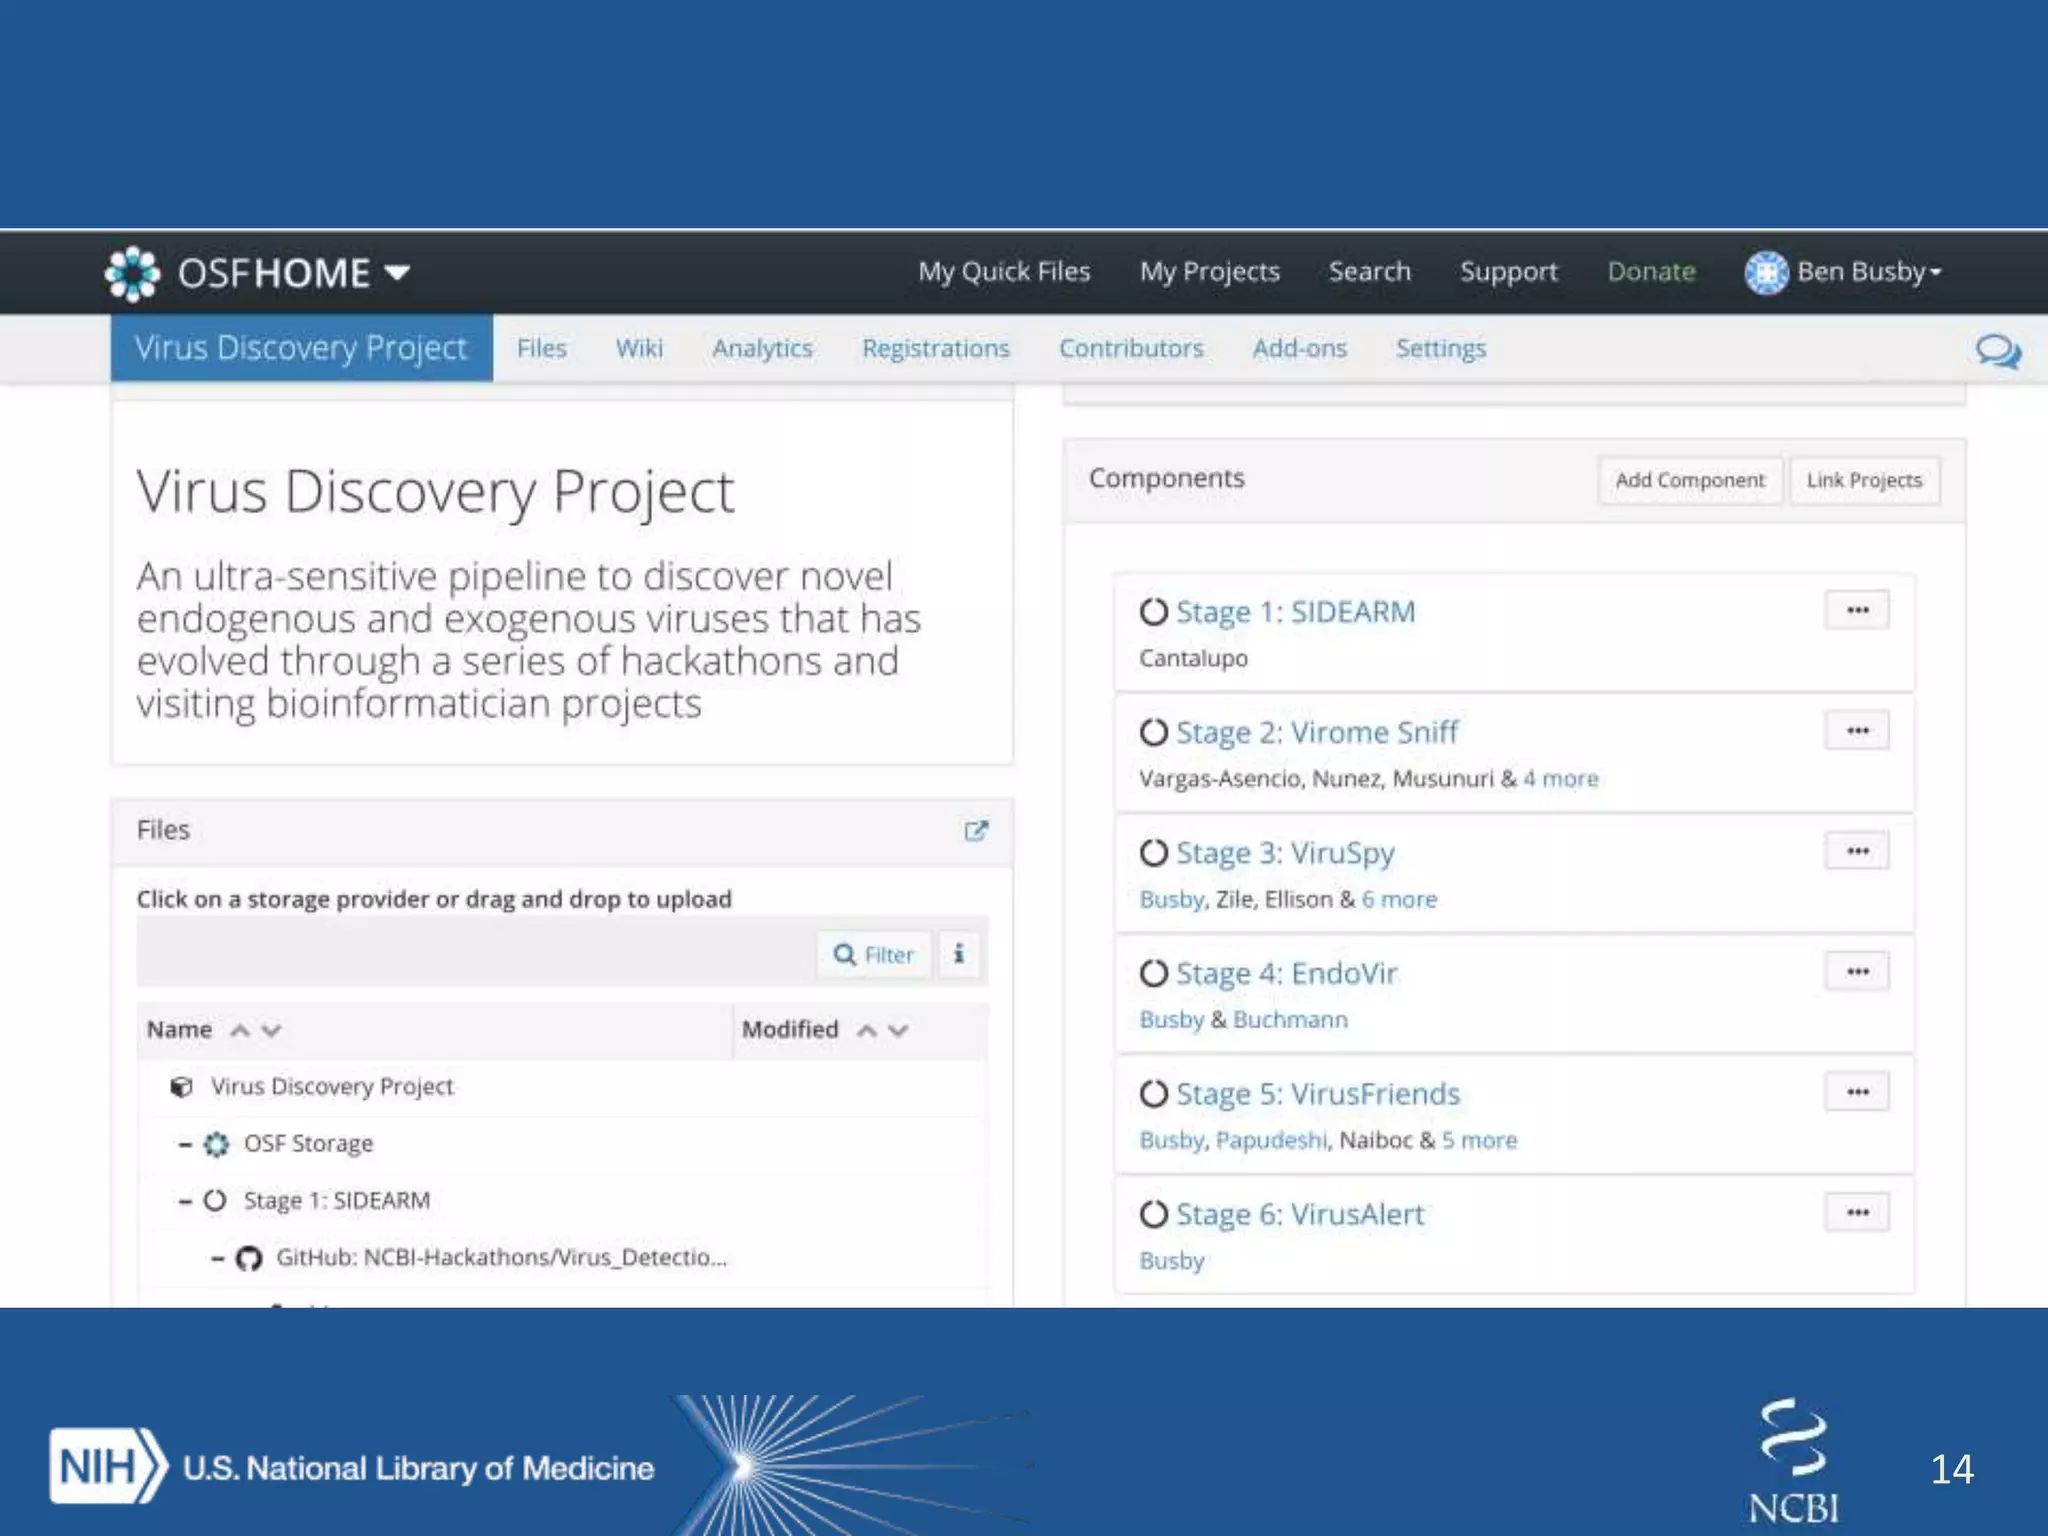Screen dimensions: 2048x1536
Task: Open the OSFHOME dropdown arrow
Action: point(398,273)
